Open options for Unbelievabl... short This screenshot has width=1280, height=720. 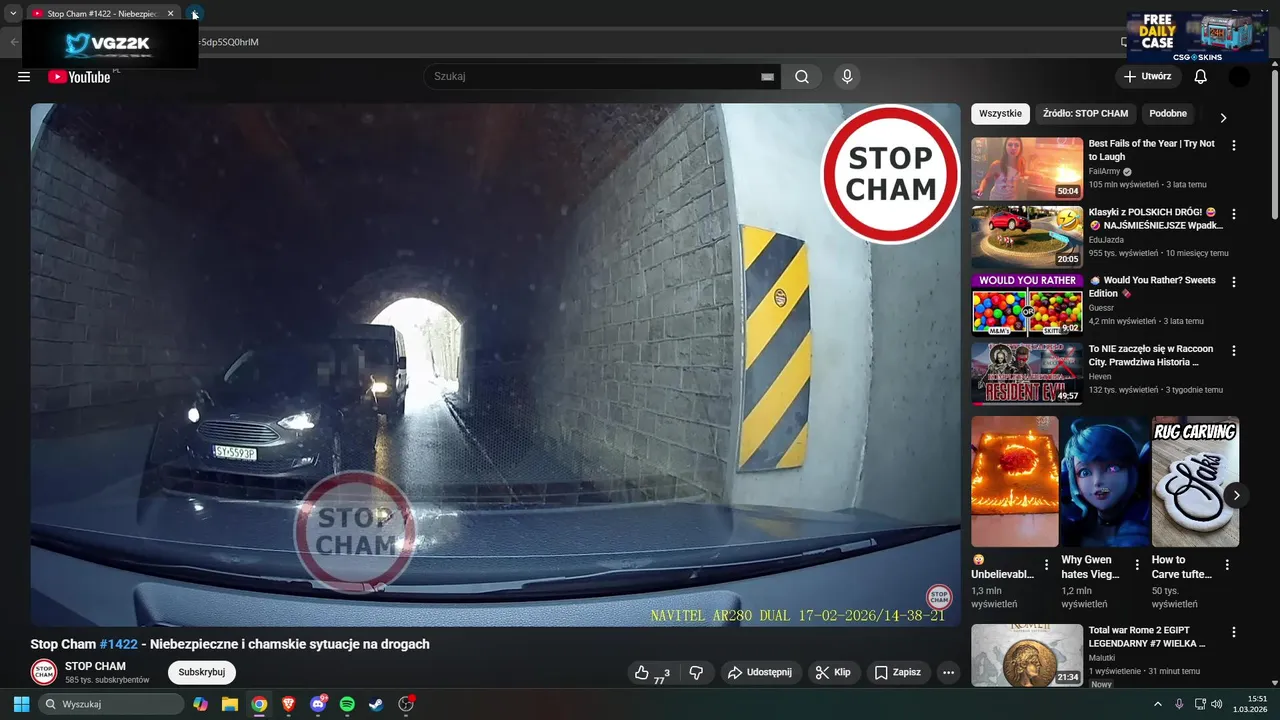click(x=1047, y=565)
